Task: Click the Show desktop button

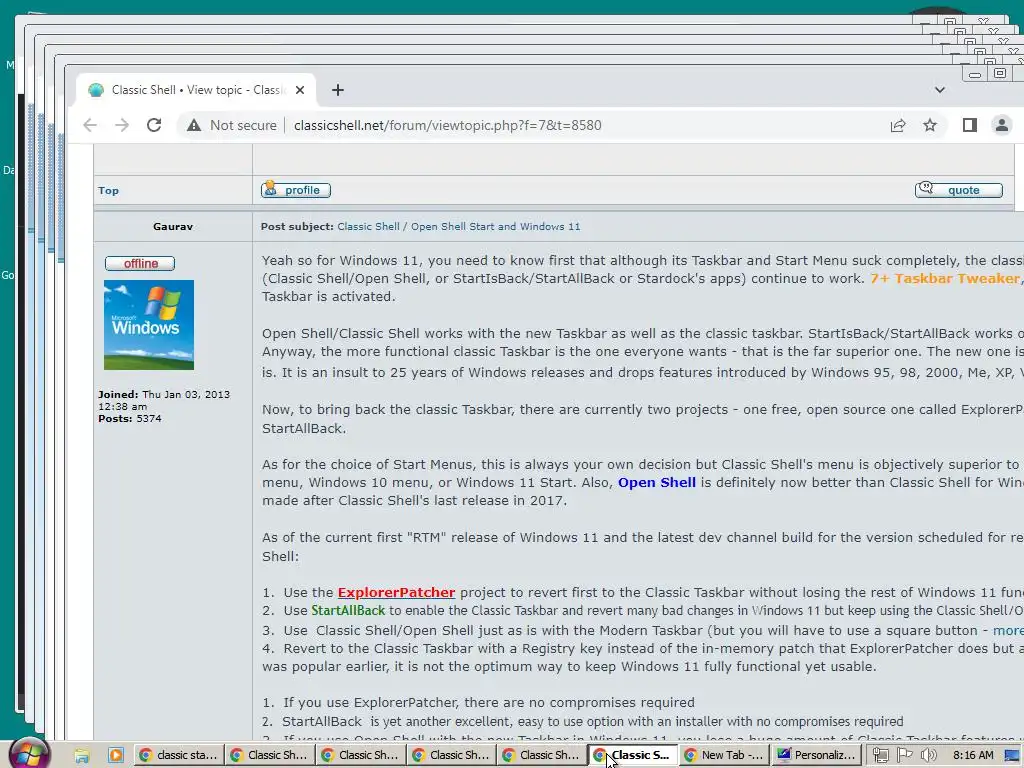Action: tap(1013, 755)
